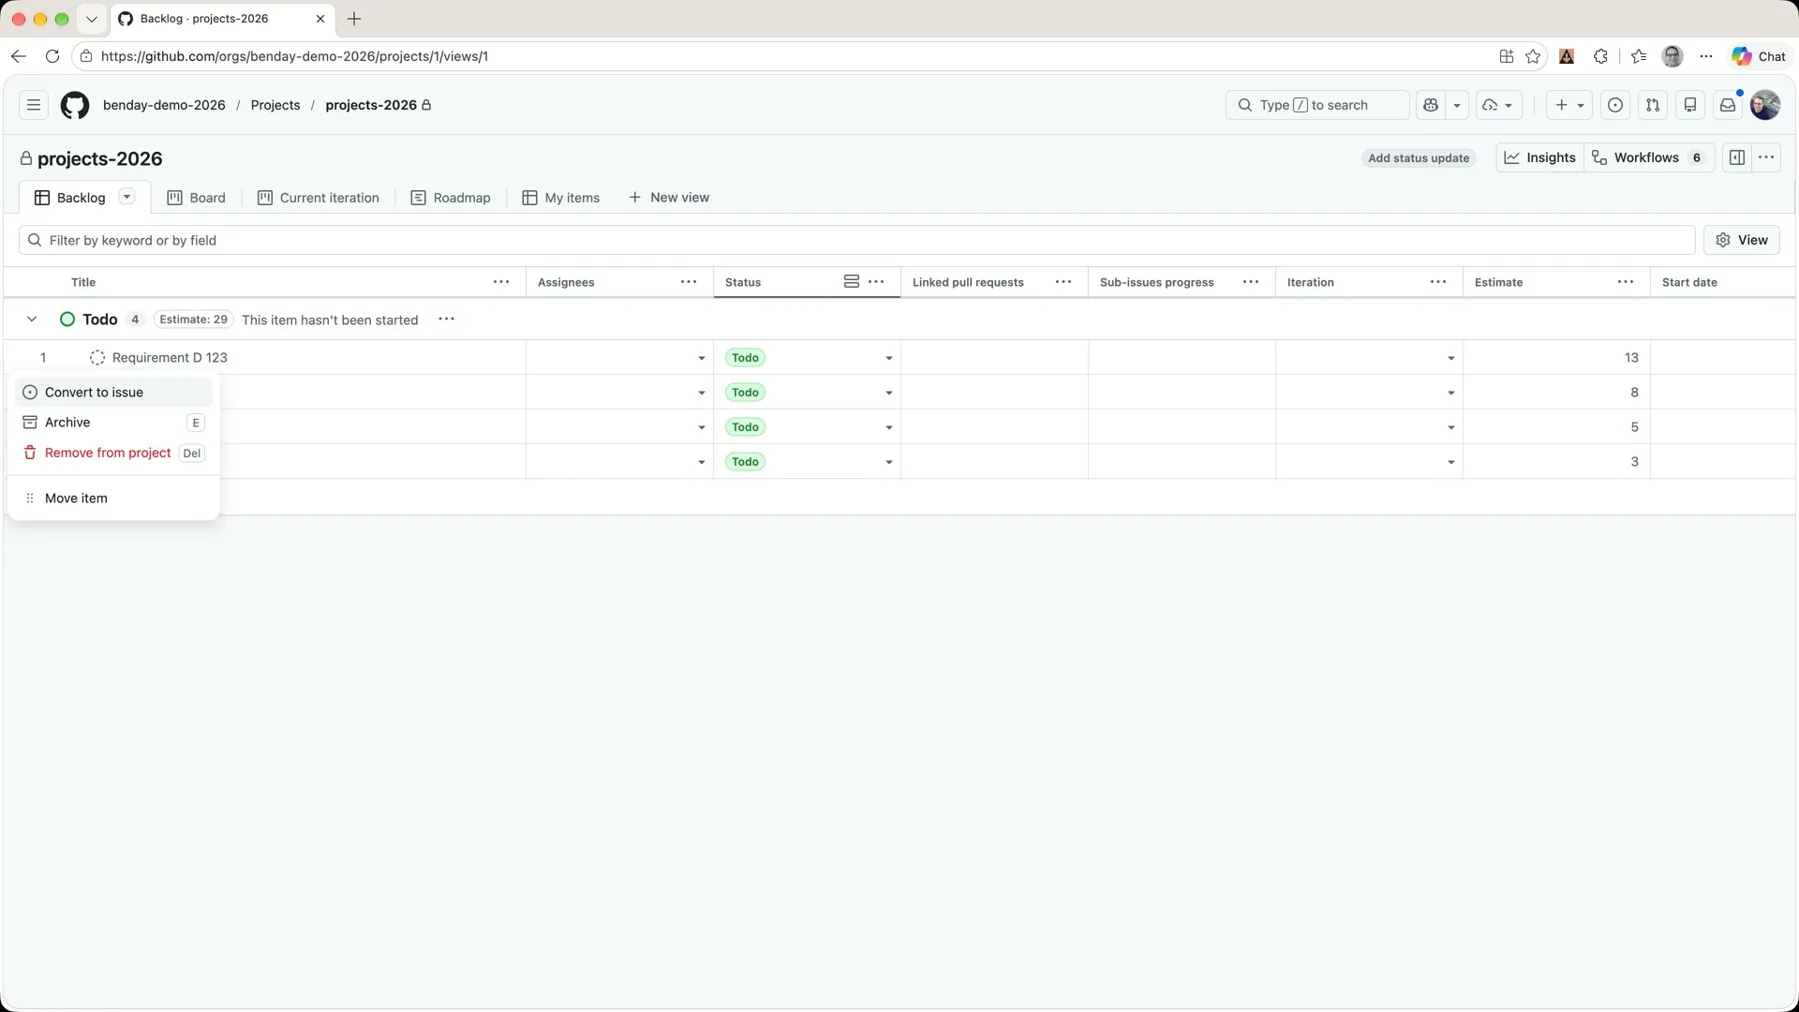
Task: Open project more options ellipsis menu
Action: (1767, 157)
